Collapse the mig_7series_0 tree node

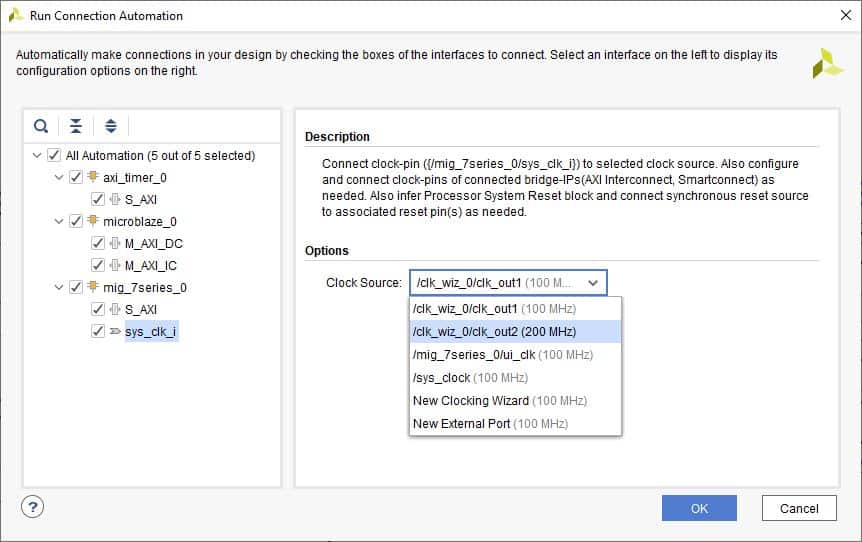pos(58,287)
